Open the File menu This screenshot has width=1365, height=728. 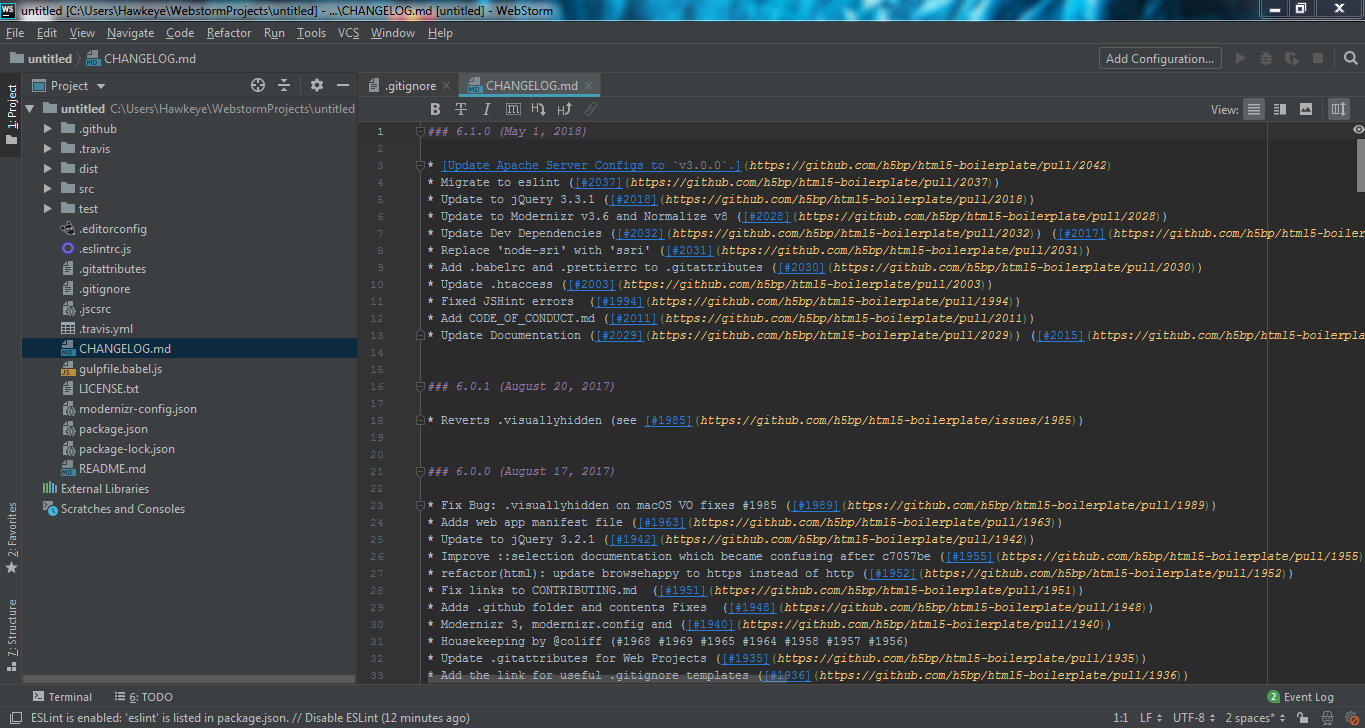point(15,33)
